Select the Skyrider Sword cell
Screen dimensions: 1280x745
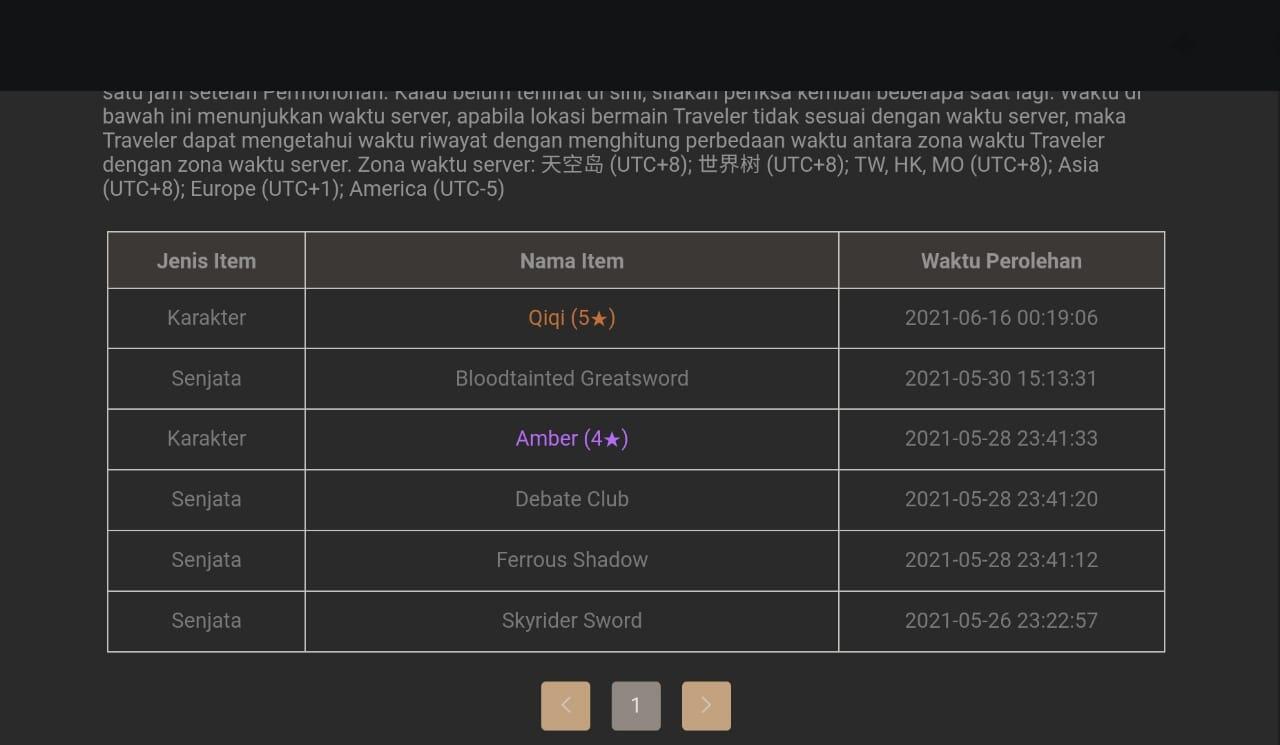(x=572, y=620)
